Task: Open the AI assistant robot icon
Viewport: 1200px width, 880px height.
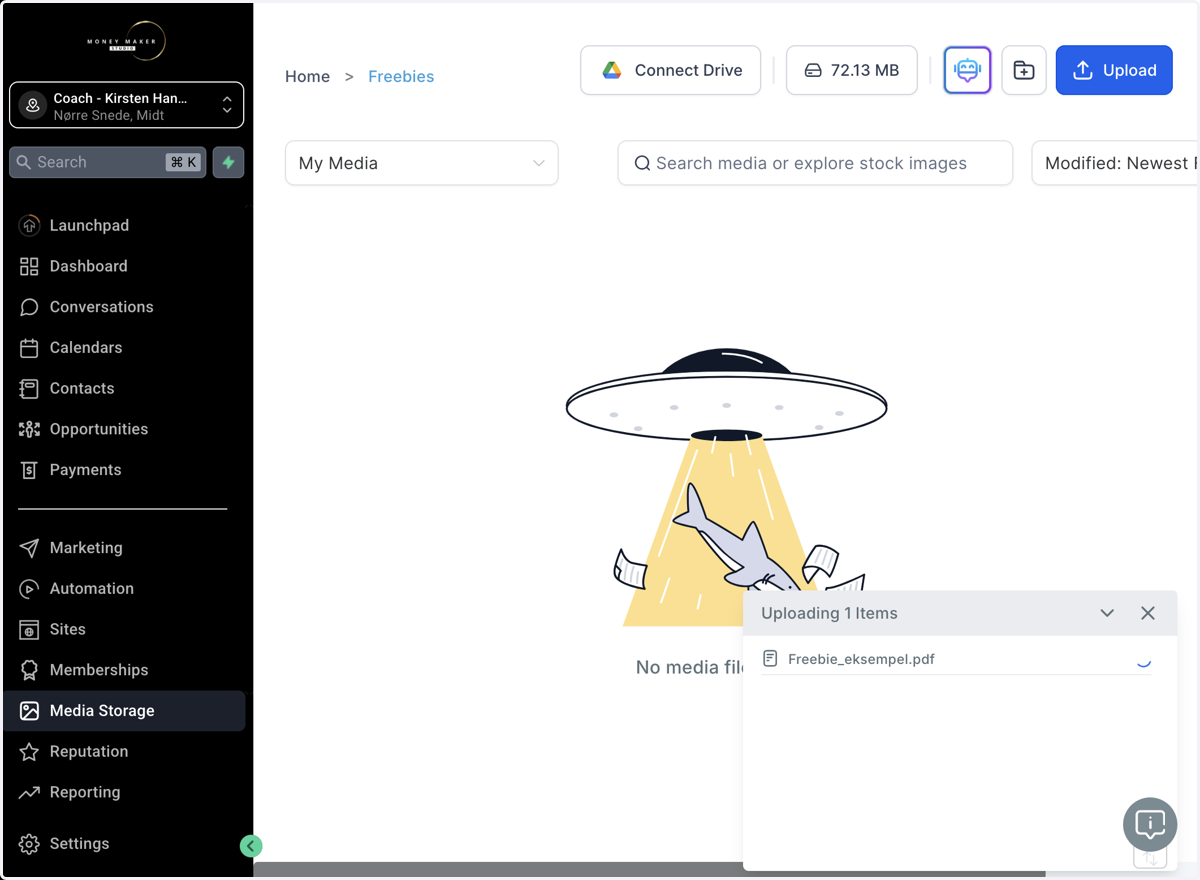Action: (x=967, y=70)
